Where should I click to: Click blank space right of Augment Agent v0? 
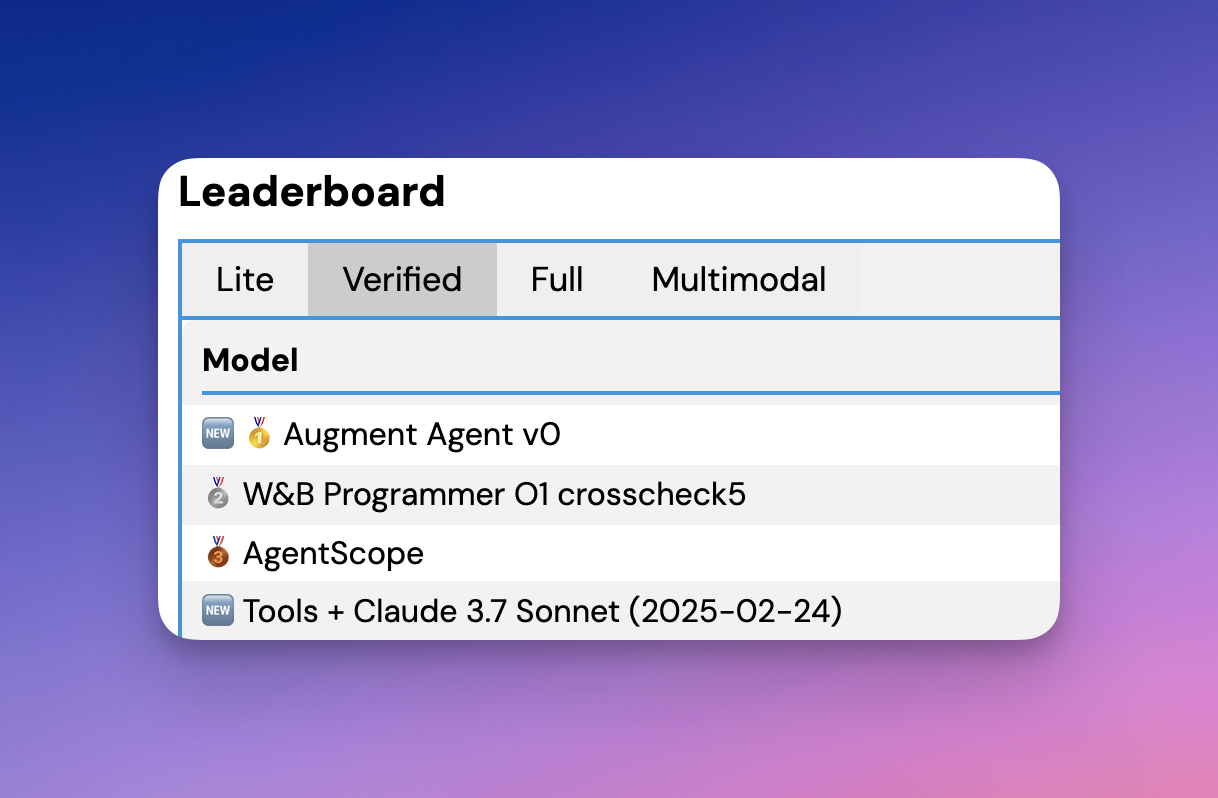click(800, 435)
